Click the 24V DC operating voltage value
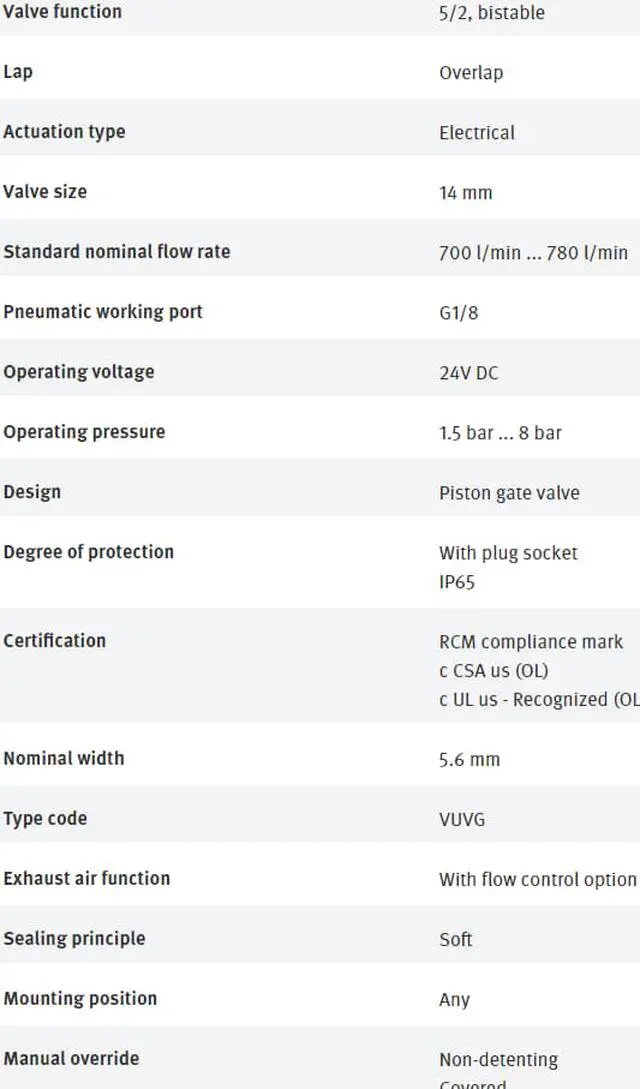Screen dimensions: 640x1089 pos(469,373)
